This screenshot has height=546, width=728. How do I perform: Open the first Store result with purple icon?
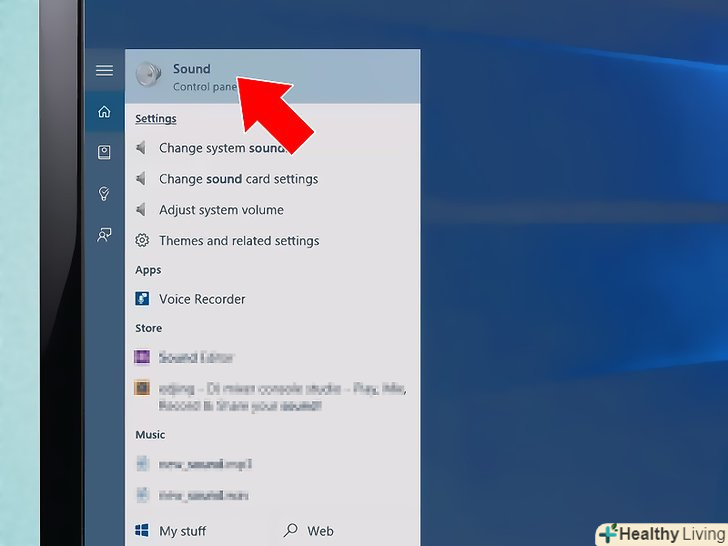point(273,357)
